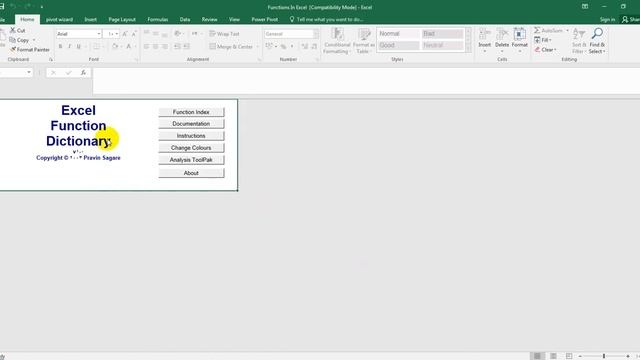
Task: Click the Undo icon in Quick Access
Action: 13,7
